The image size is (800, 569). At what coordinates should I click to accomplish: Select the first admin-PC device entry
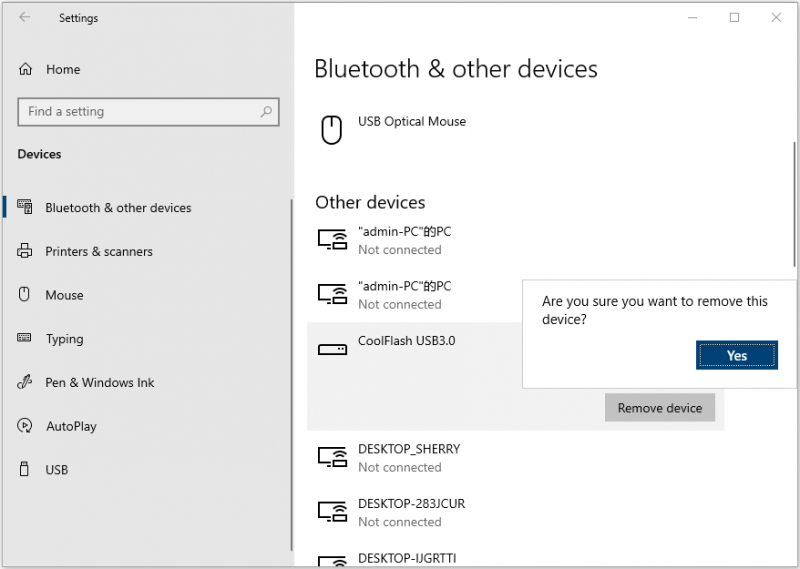515,240
